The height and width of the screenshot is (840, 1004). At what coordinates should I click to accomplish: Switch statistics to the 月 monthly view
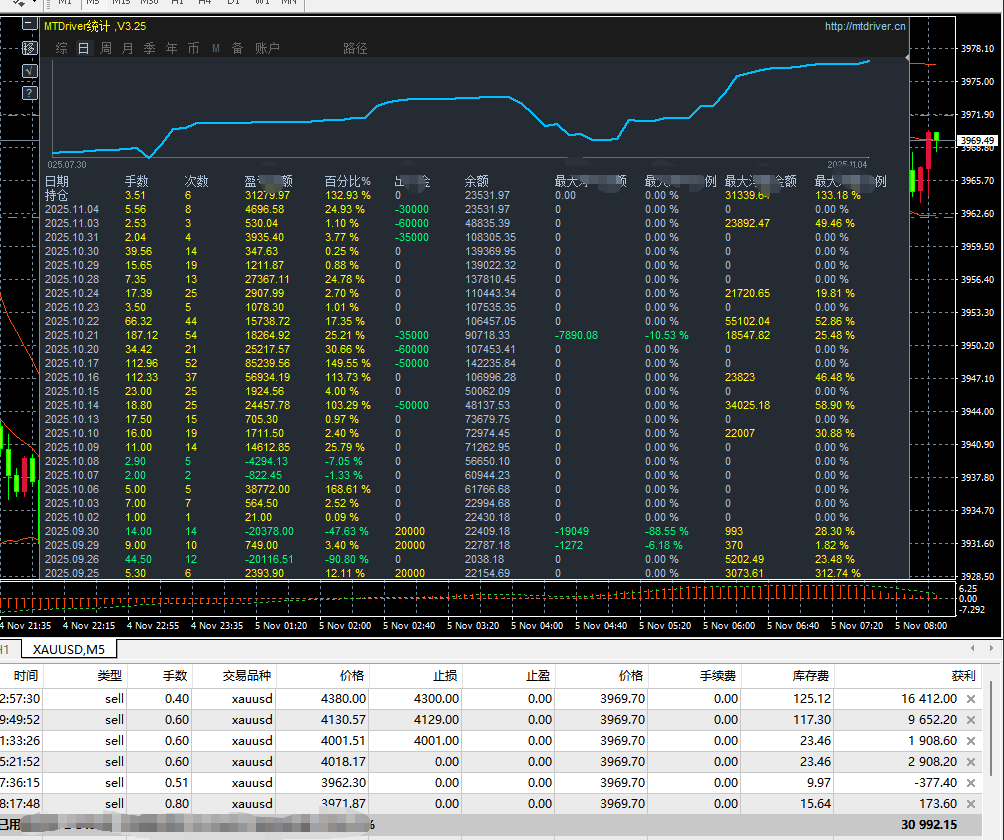(128, 48)
